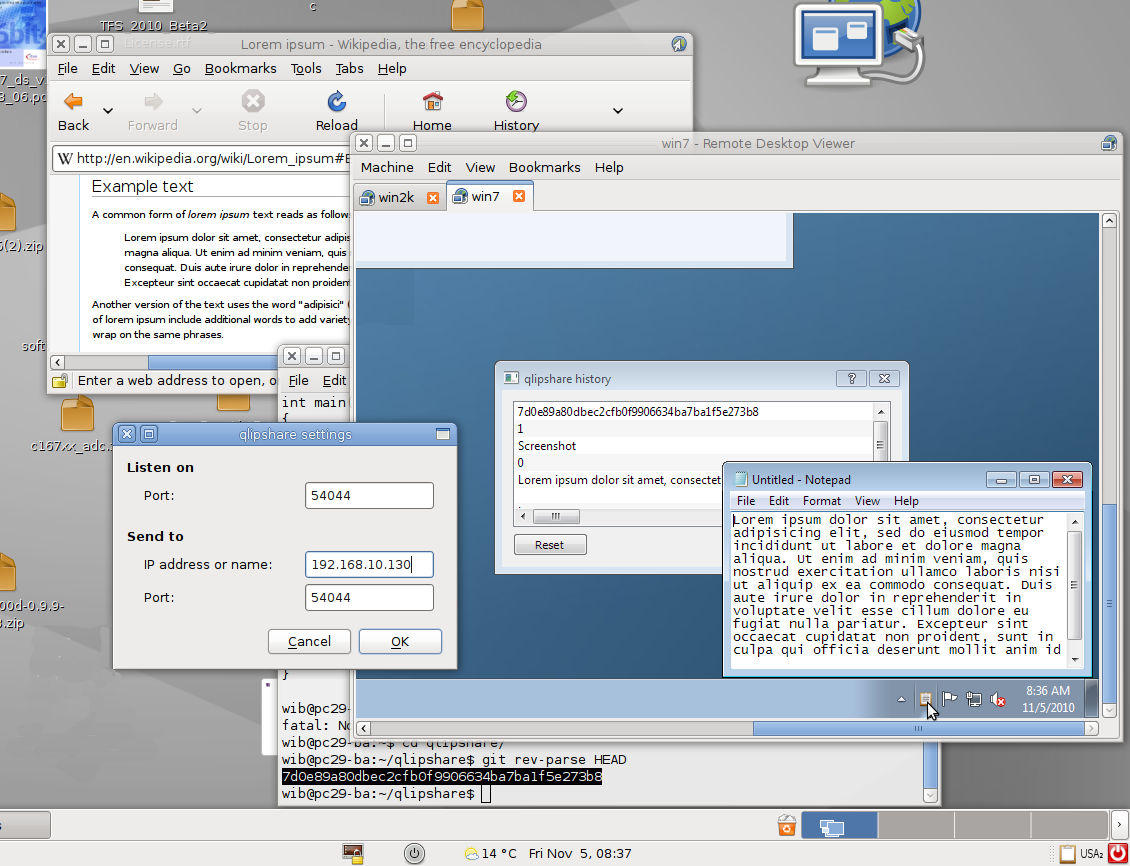This screenshot has height=866, width=1130.
Task: Click Cancel in qlipshare settings
Action: tap(309, 641)
